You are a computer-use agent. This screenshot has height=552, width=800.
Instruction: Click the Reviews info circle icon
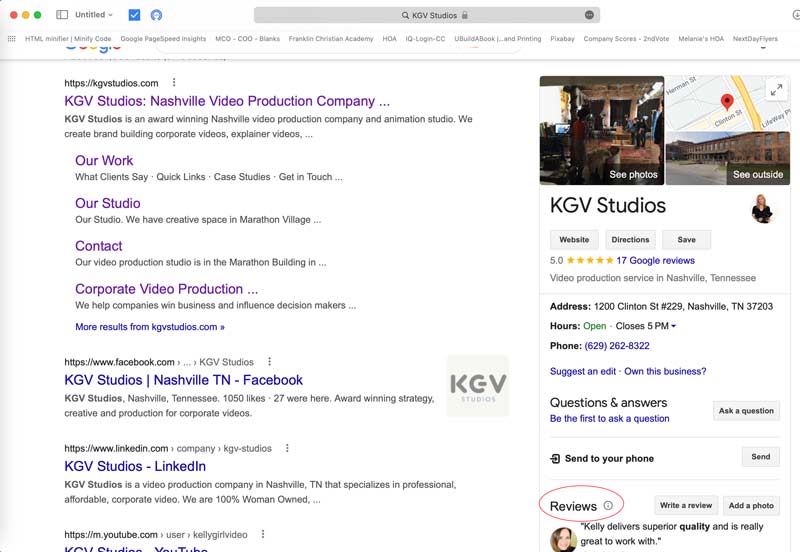[x=608, y=506]
